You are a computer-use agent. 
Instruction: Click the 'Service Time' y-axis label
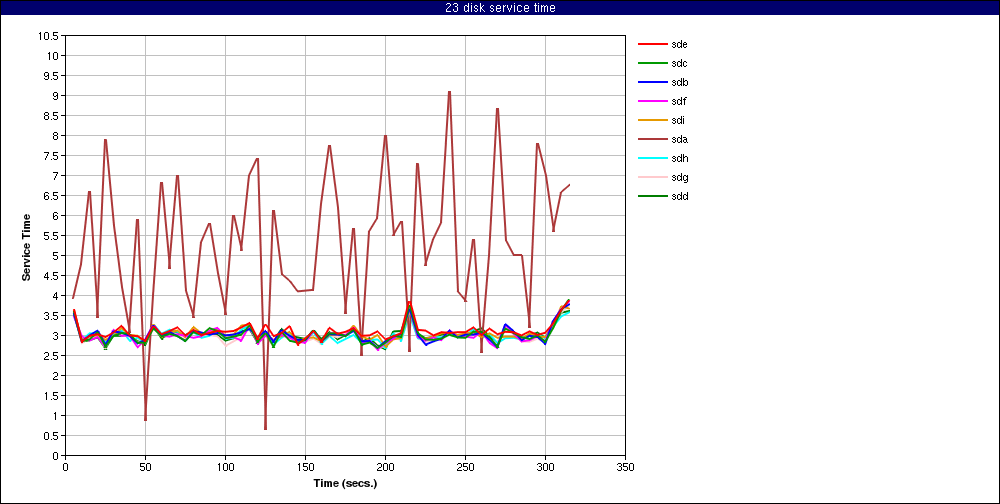pos(26,248)
